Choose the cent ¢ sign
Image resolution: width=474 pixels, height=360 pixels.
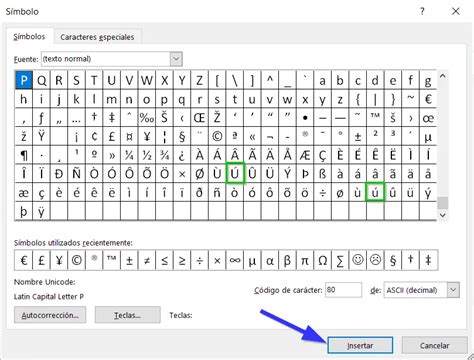point(94,136)
